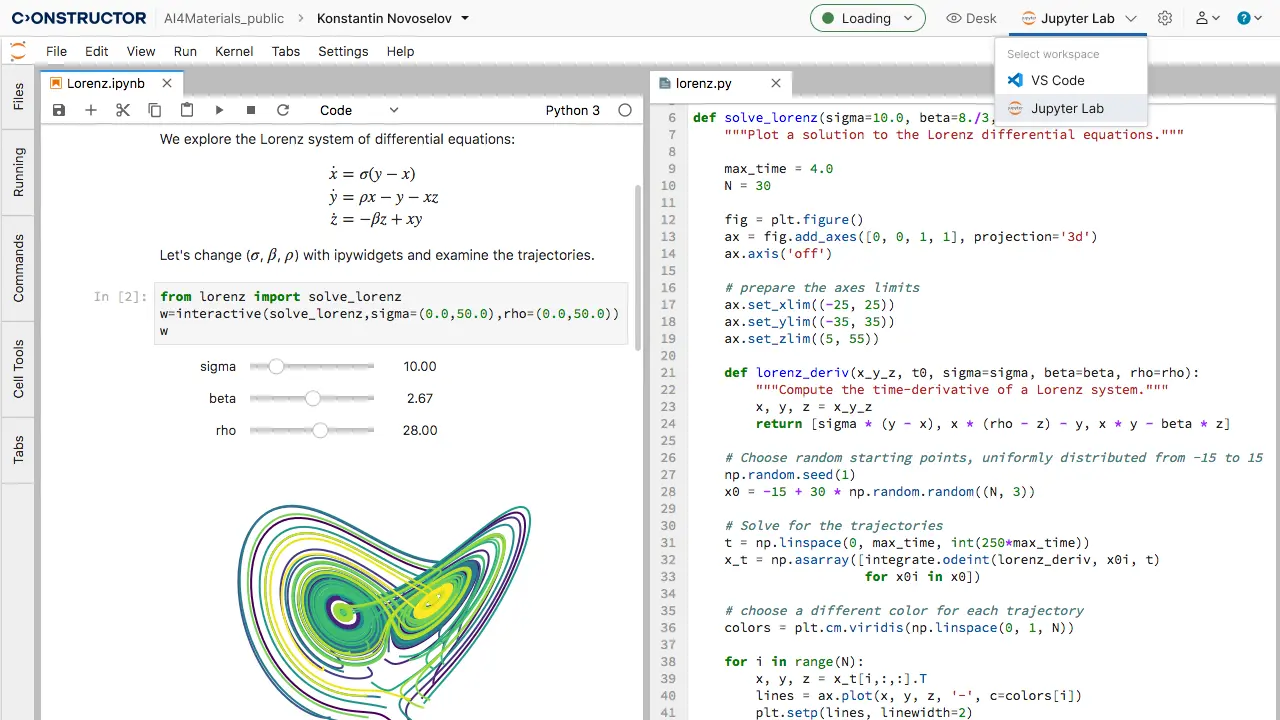Open the Code cell type dropdown
Screen dimensions: 1280x720
point(359,111)
